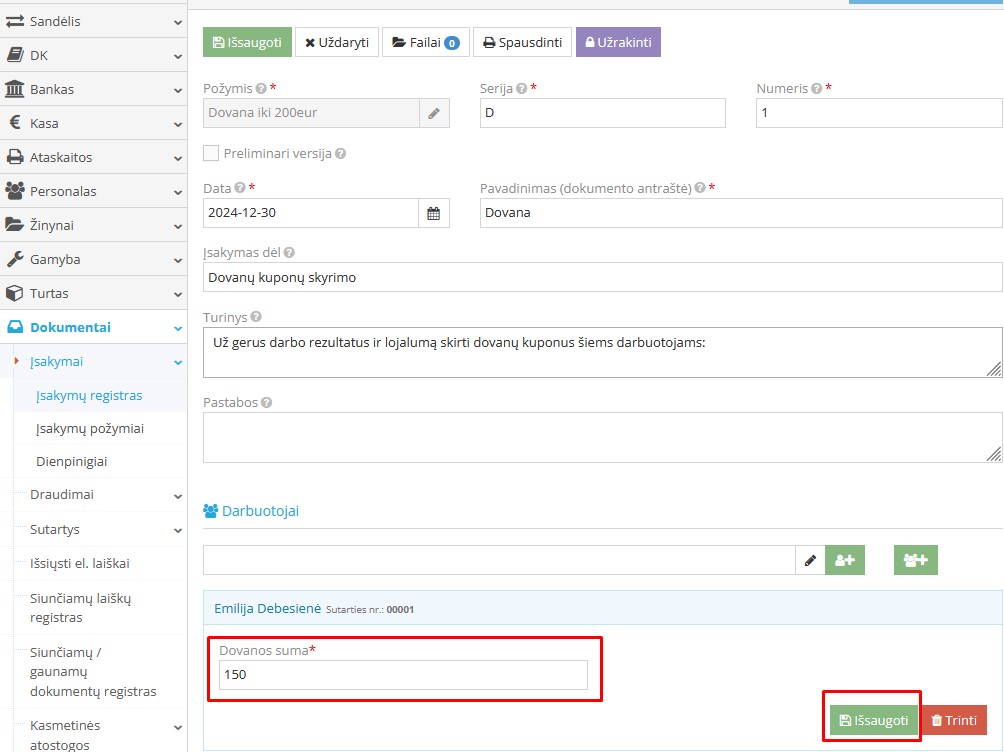Click the pencil icon beside Požymis field

click(434, 114)
